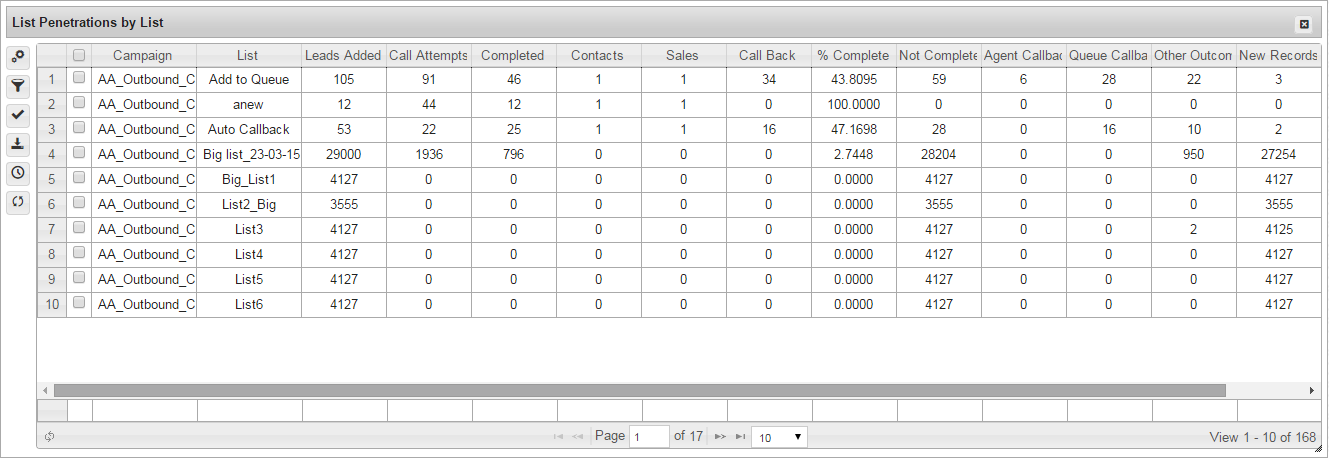Open the rows-per-page dropdown showing 10
The image size is (1329, 458).
point(779,437)
